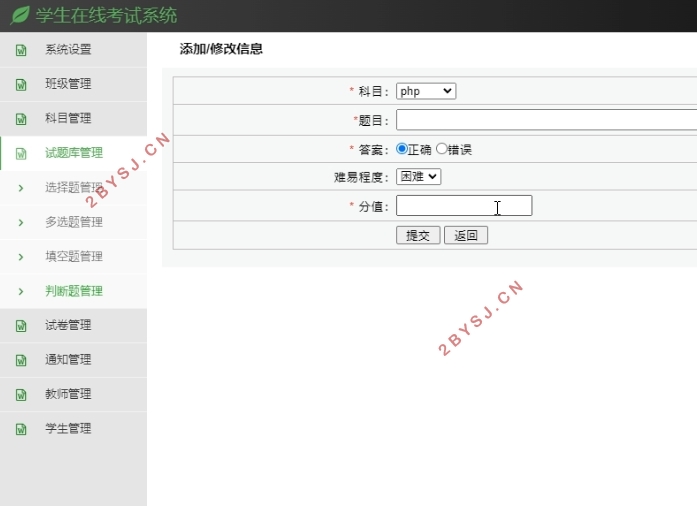Focus the 分值 input field

[x=464, y=205]
